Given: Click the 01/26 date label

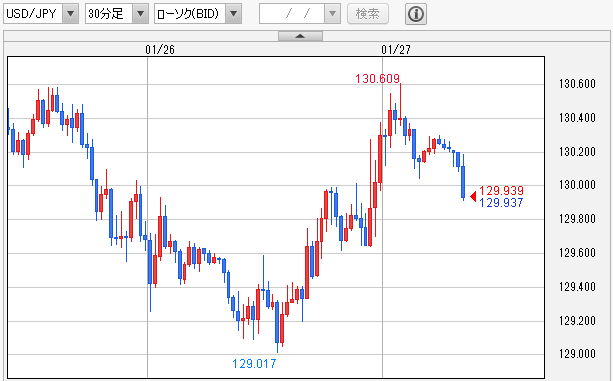Looking at the screenshot, I should 160,50.
